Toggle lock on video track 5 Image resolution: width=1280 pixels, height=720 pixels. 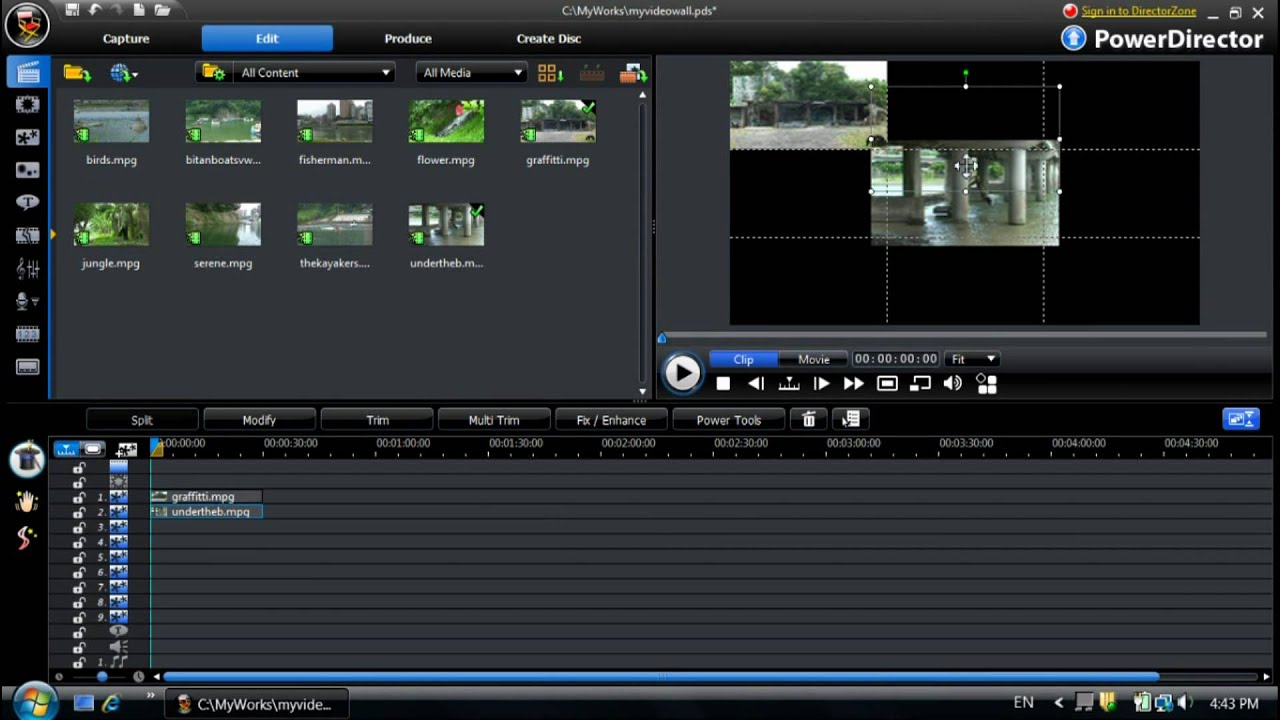[79, 557]
